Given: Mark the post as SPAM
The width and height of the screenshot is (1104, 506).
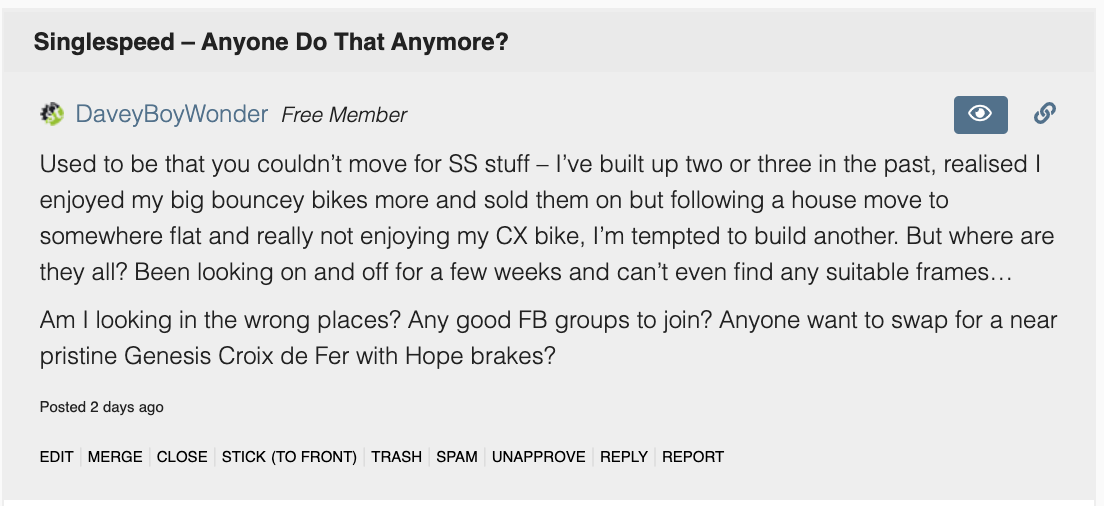Looking at the screenshot, I should pyautogui.click(x=457, y=457).
